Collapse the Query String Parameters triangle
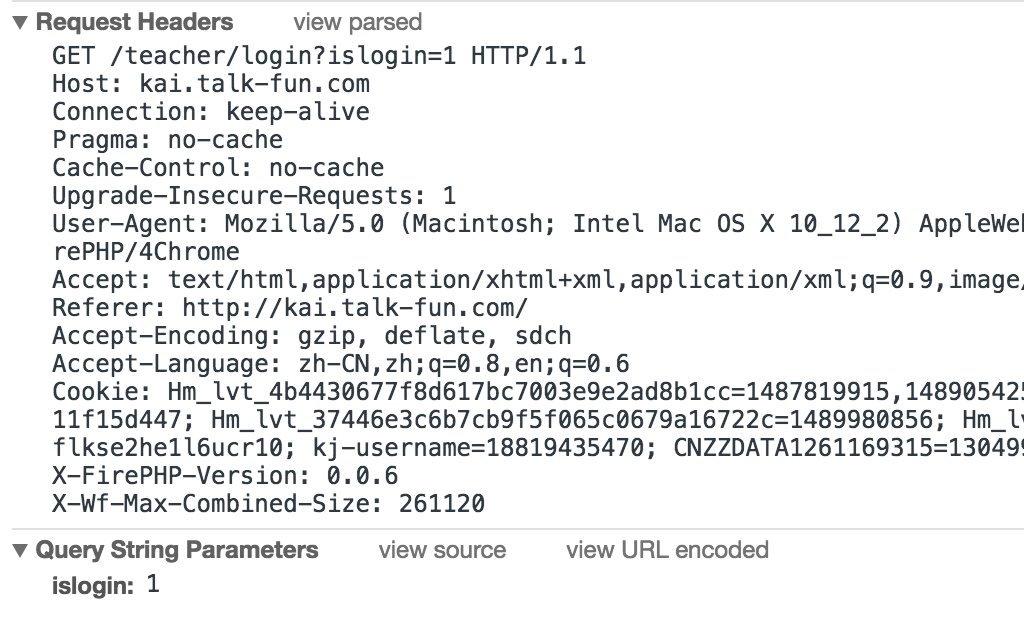This screenshot has height=626, width=1024. 20,551
